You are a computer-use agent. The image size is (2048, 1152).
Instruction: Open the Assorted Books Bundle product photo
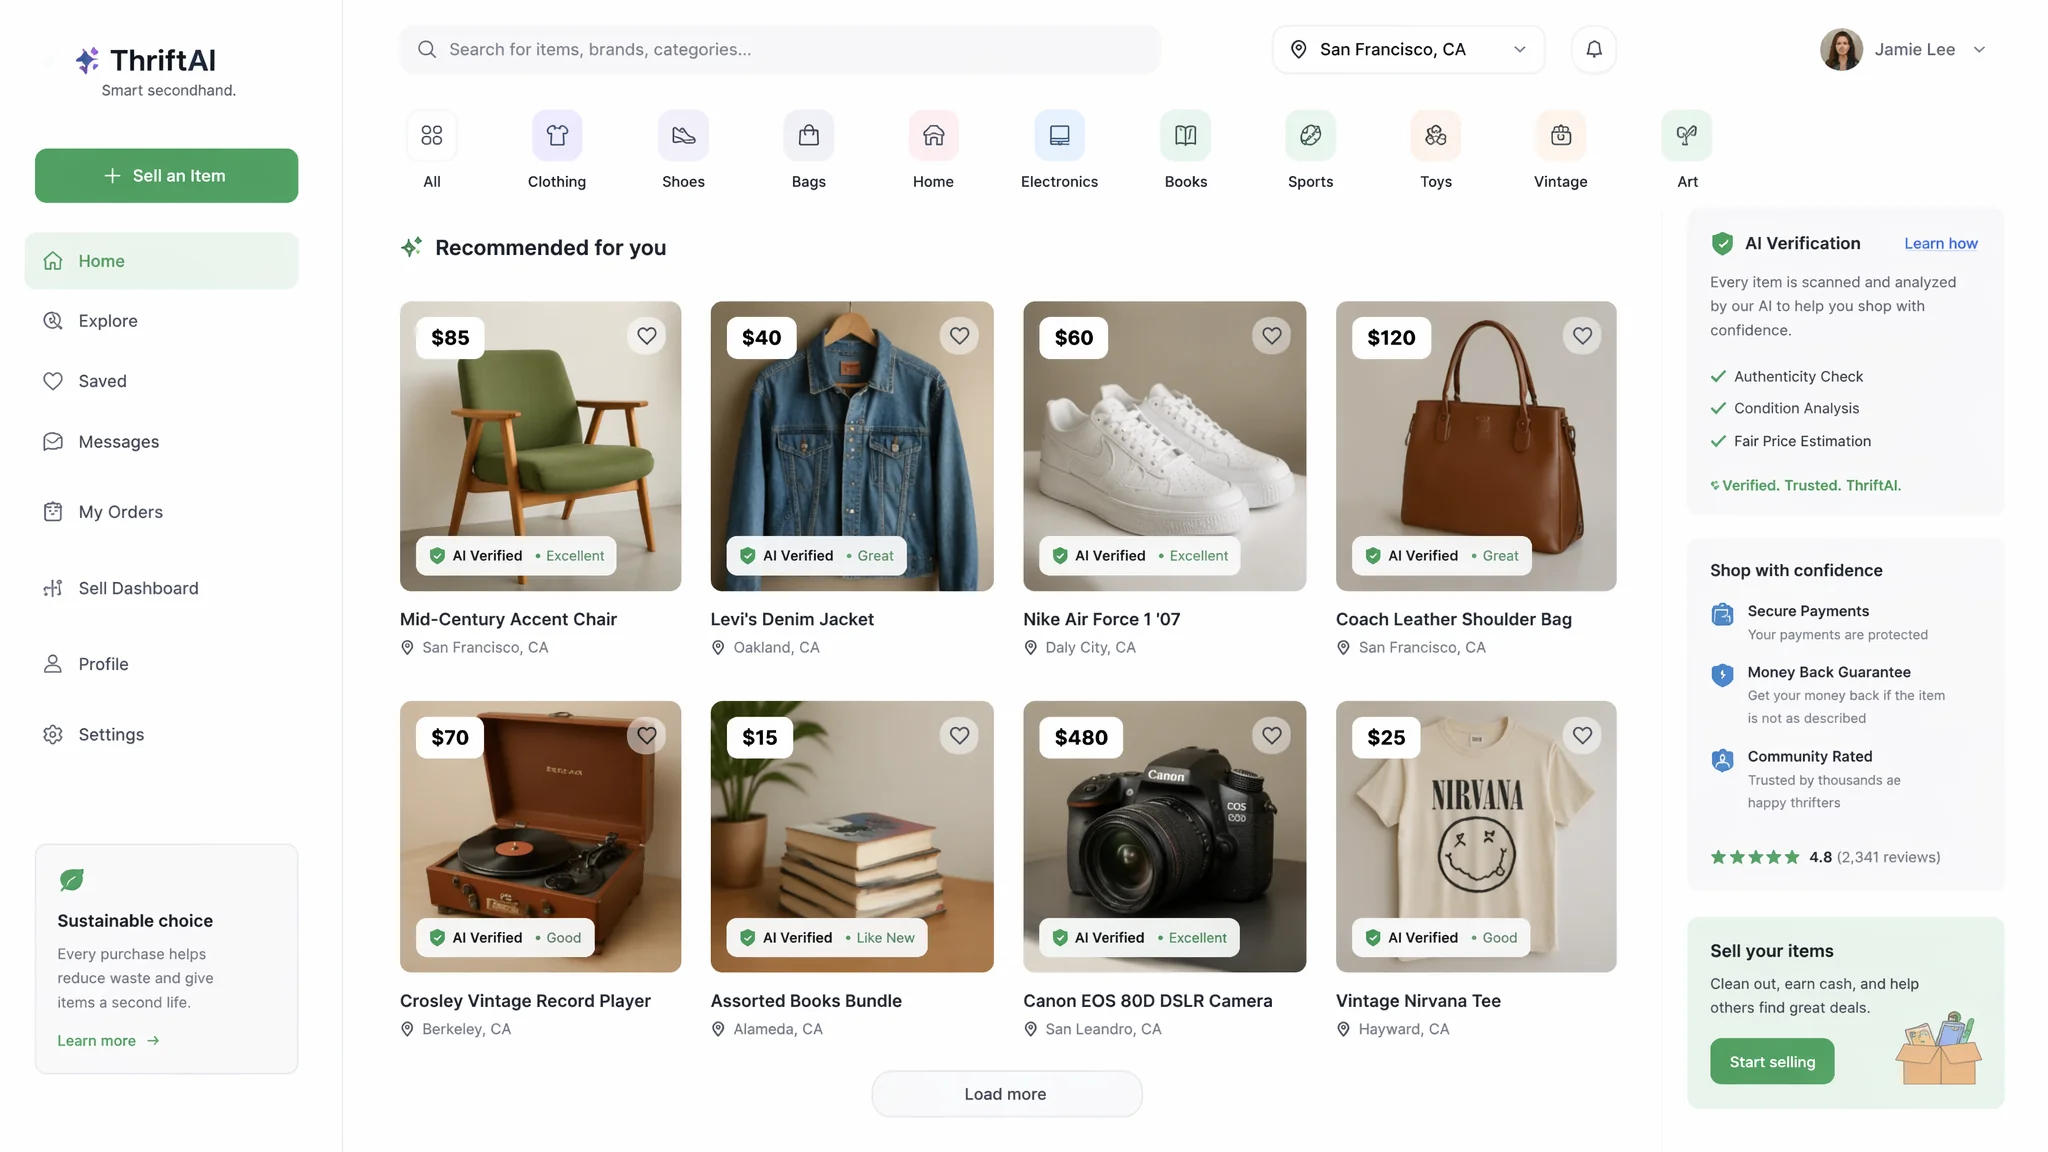(x=852, y=836)
